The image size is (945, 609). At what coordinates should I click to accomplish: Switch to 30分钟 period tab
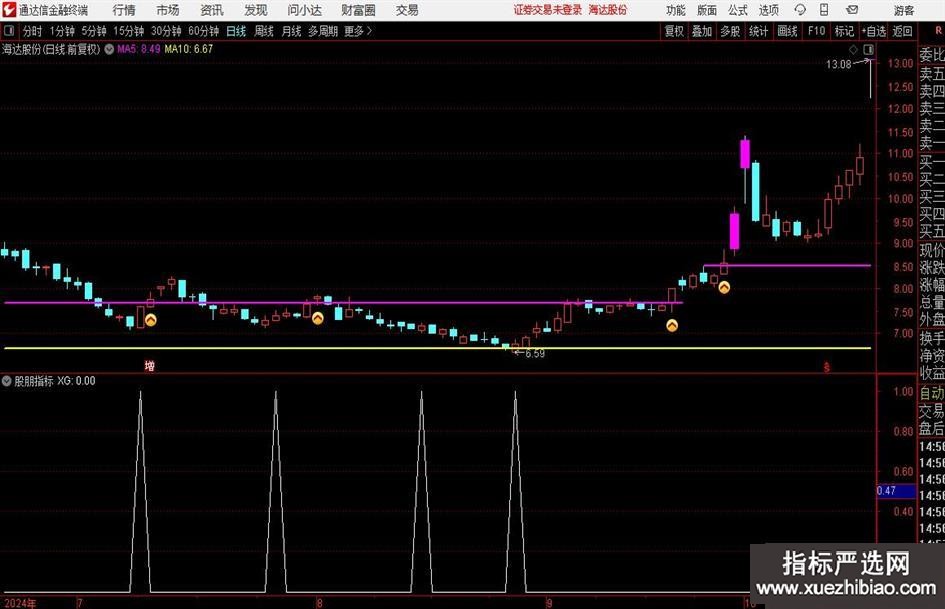click(x=166, y=31)
